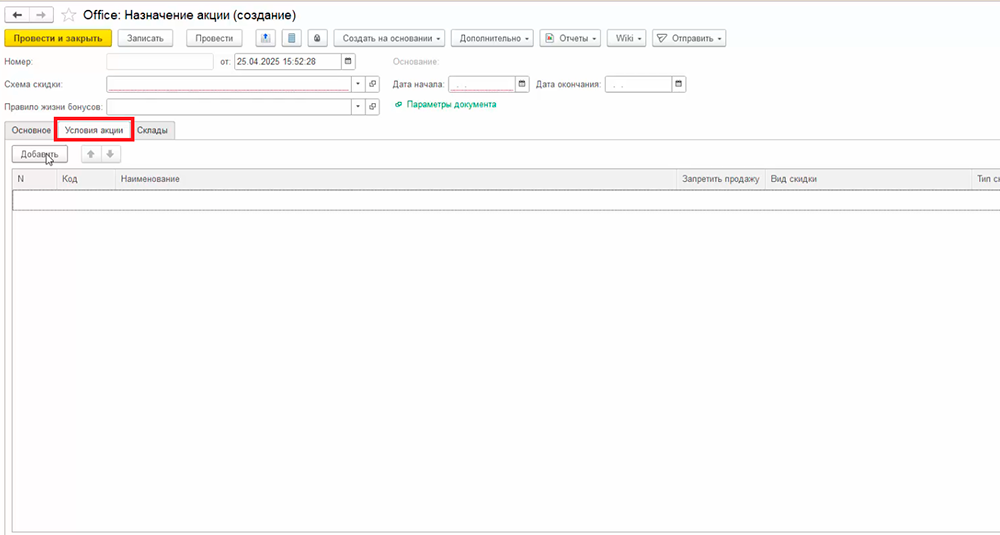Screen dimensions: 1000x535
Task: Open calendar for Дата окончания field
Action: point(679,84)
